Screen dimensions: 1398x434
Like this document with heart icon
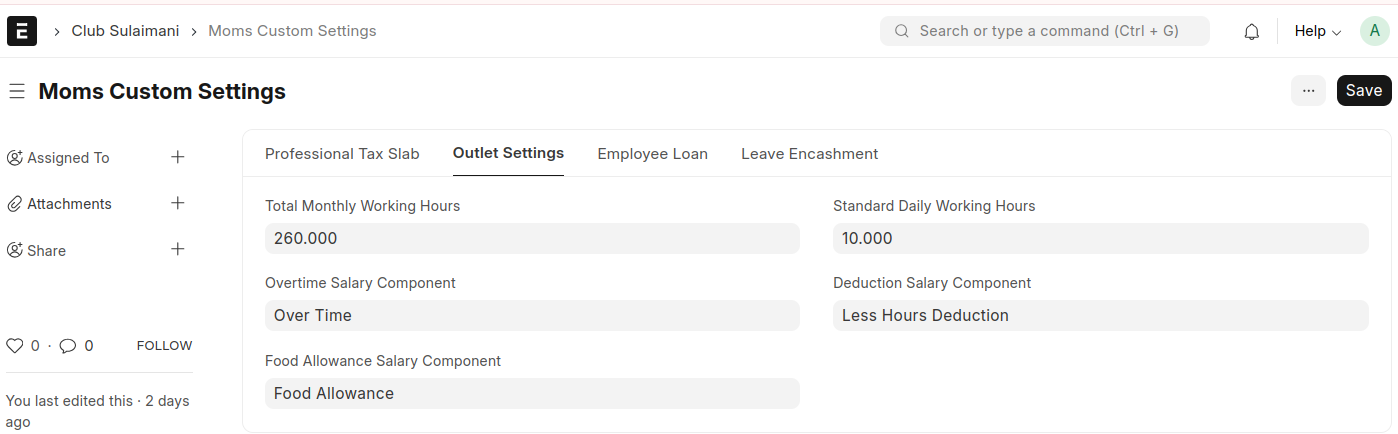click(x=15, y=346)
